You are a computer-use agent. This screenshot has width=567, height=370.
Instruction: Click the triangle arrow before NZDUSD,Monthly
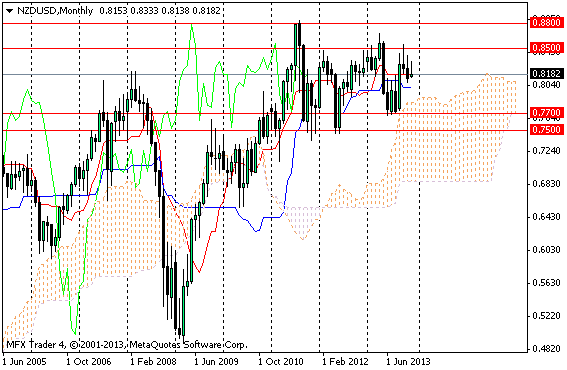coord(10,11)
